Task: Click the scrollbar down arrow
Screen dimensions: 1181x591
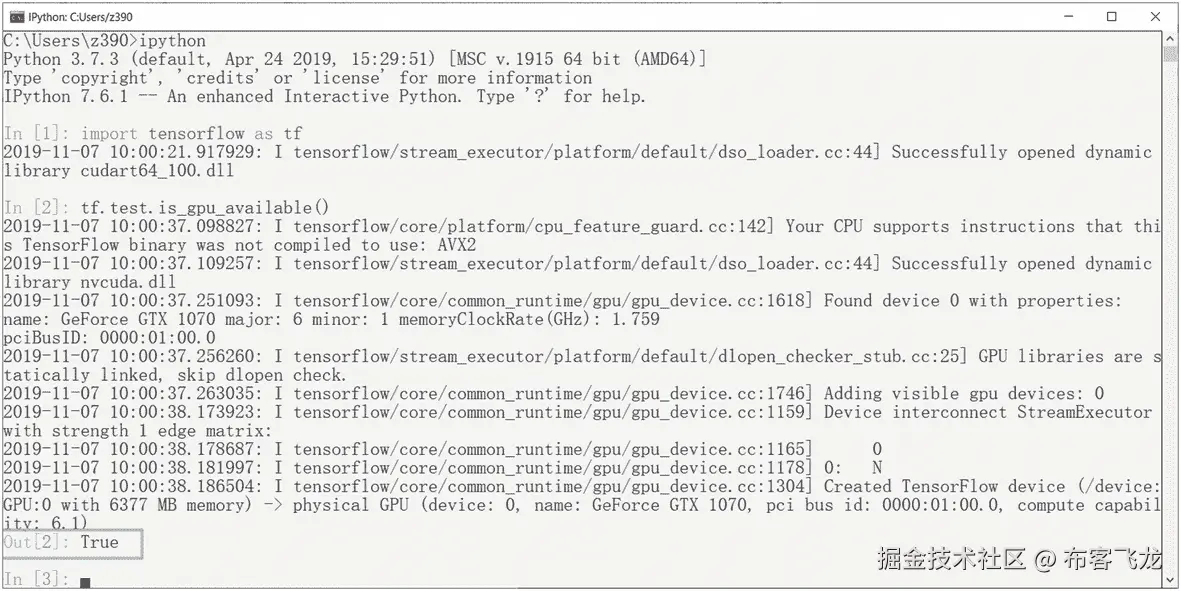Action: [1170, 580]
